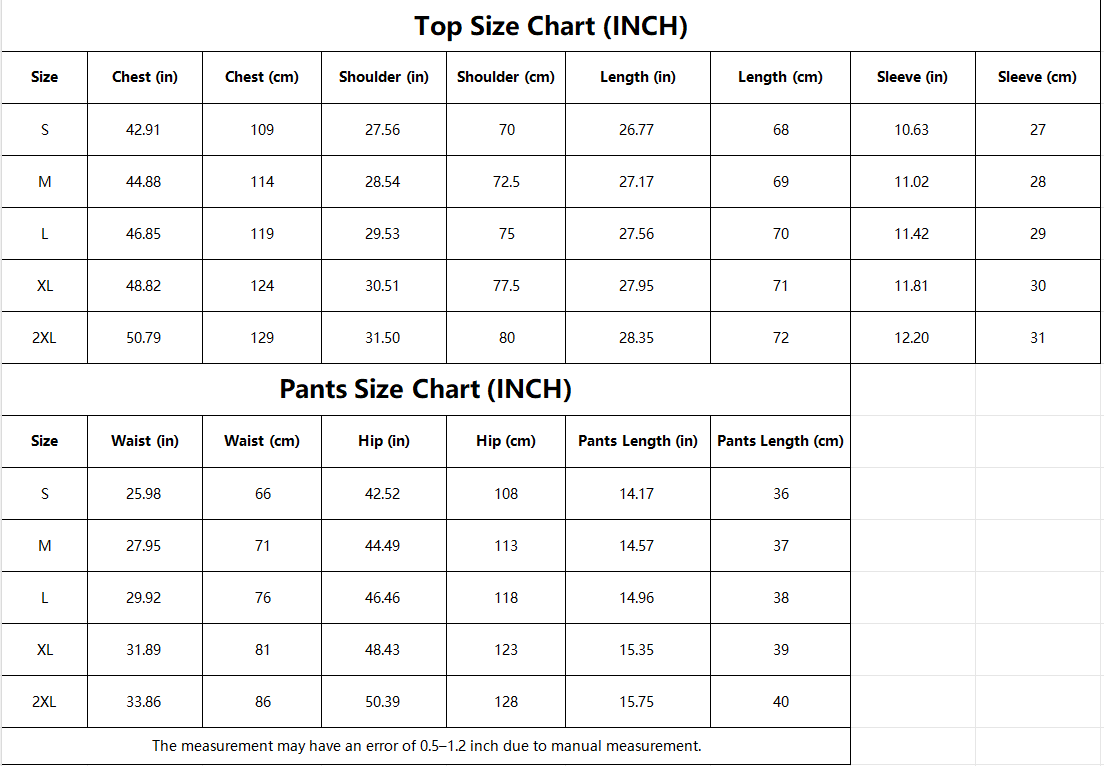The image size is (1104, 766).
Task: Select the 2XL row label in top chart
Action: (44, 338)
